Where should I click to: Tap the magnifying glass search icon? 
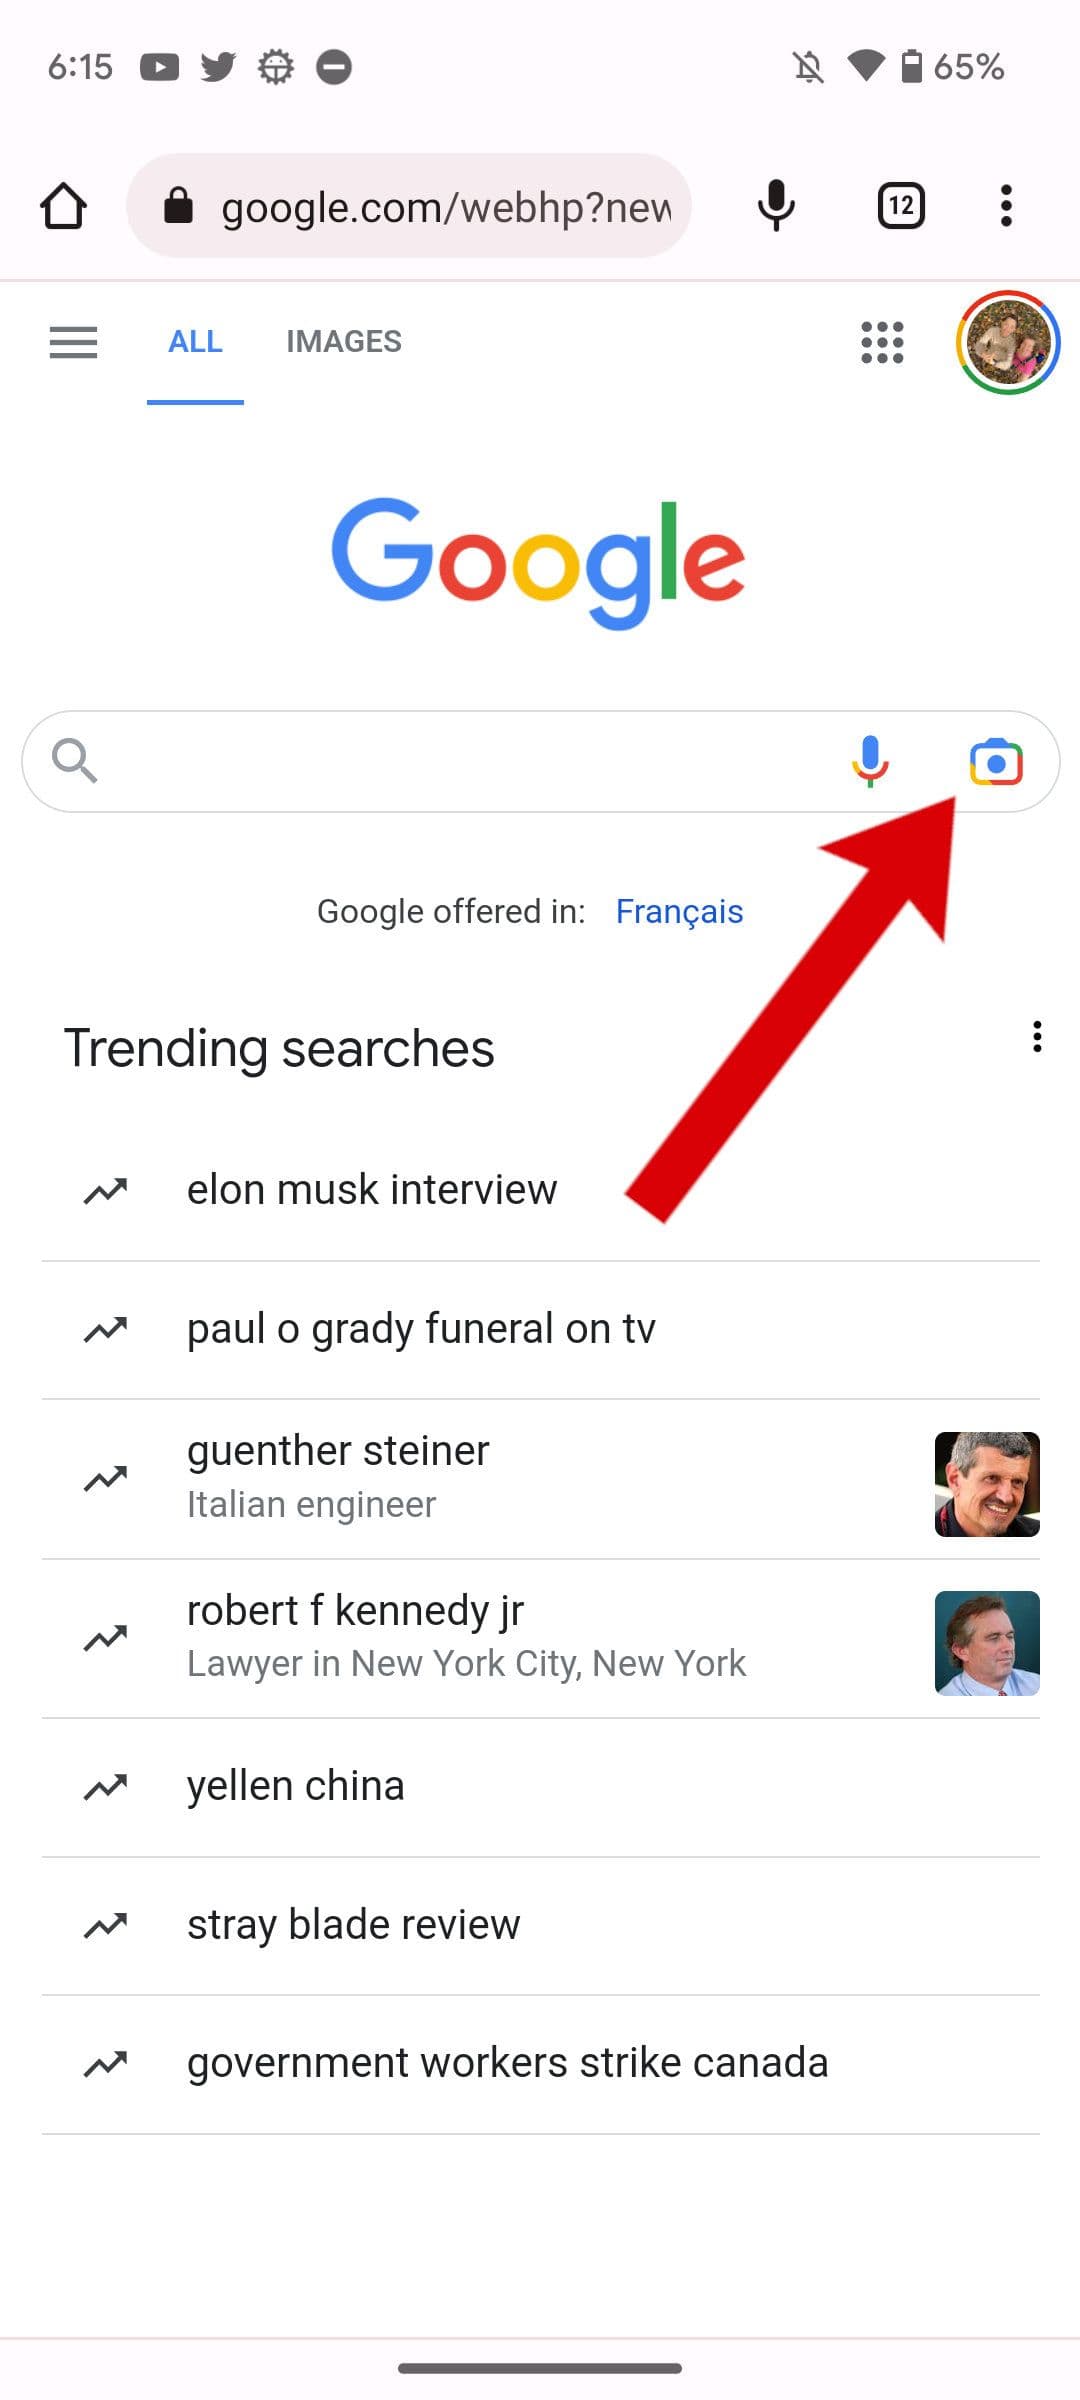(x=74, y=762)
